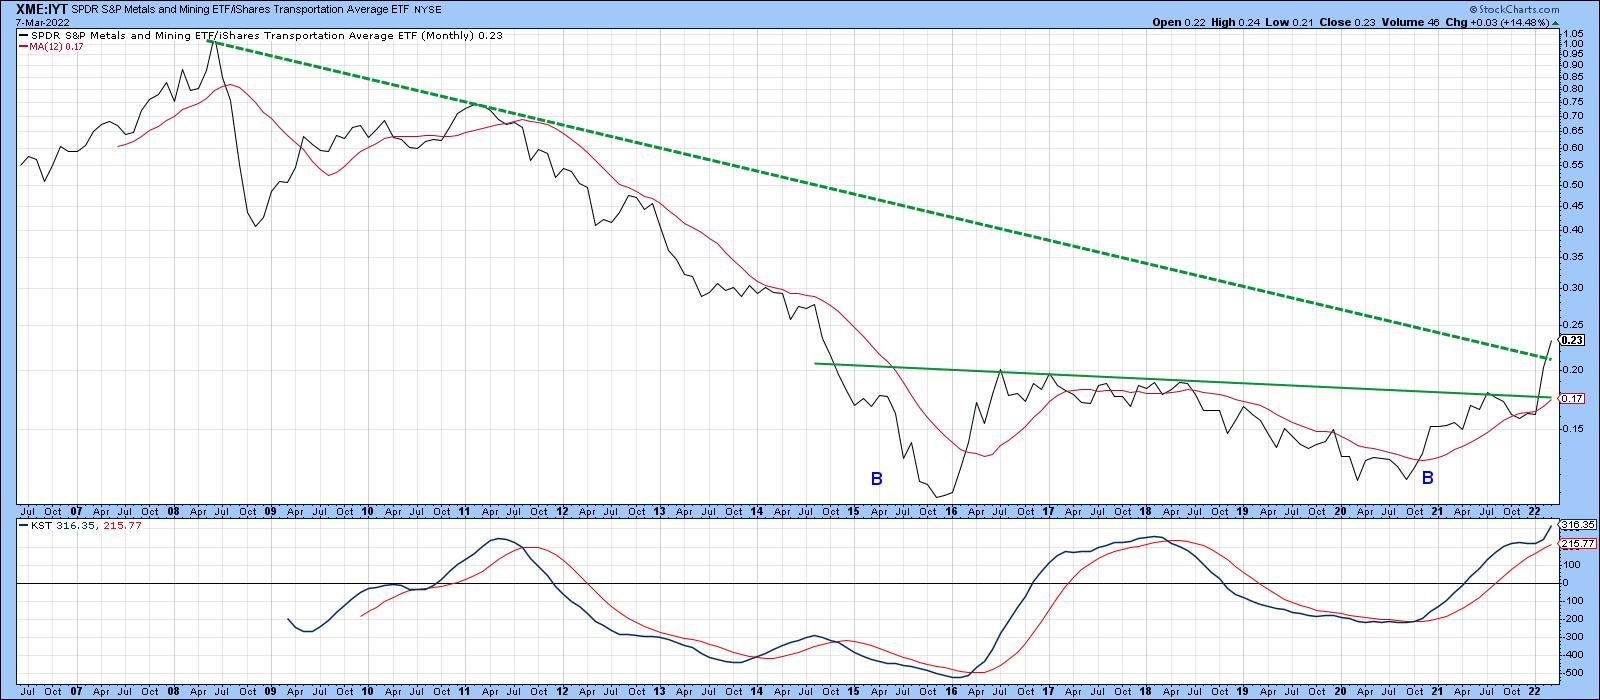1600x700 pixels.
Task: Click the green up arrow beside Chg
Action: [x=1555, y=22]
